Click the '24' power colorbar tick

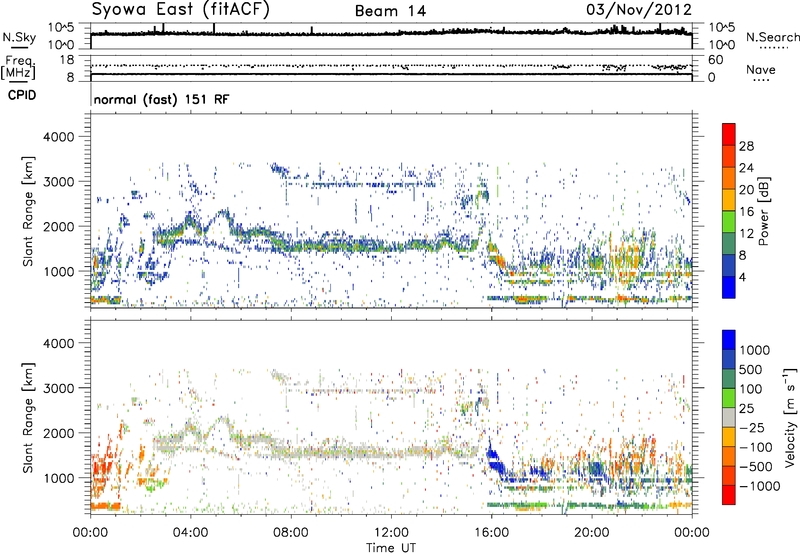tap(746, 168)
